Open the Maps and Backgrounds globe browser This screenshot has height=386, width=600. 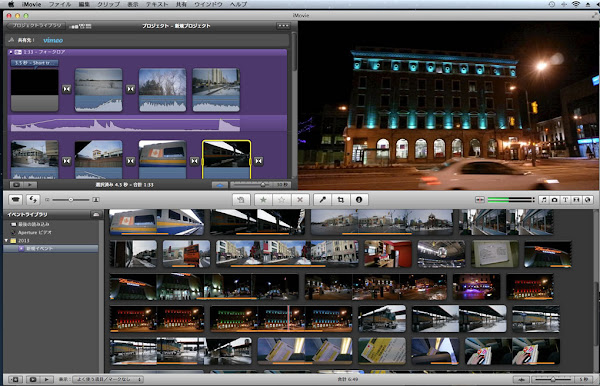point(587,200)
